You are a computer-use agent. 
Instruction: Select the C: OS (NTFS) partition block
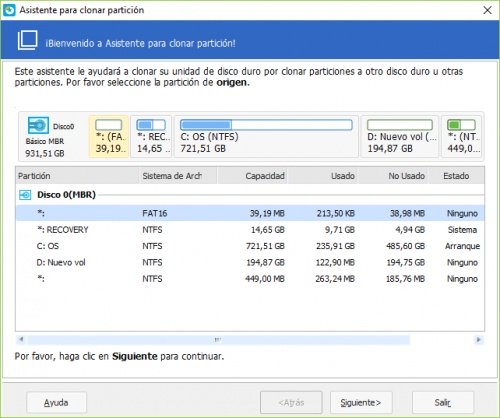(x=266, y=137)
